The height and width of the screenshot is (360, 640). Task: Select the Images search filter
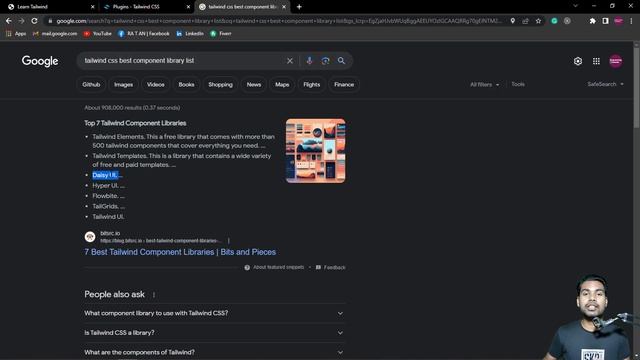click(x=123, y=84)
